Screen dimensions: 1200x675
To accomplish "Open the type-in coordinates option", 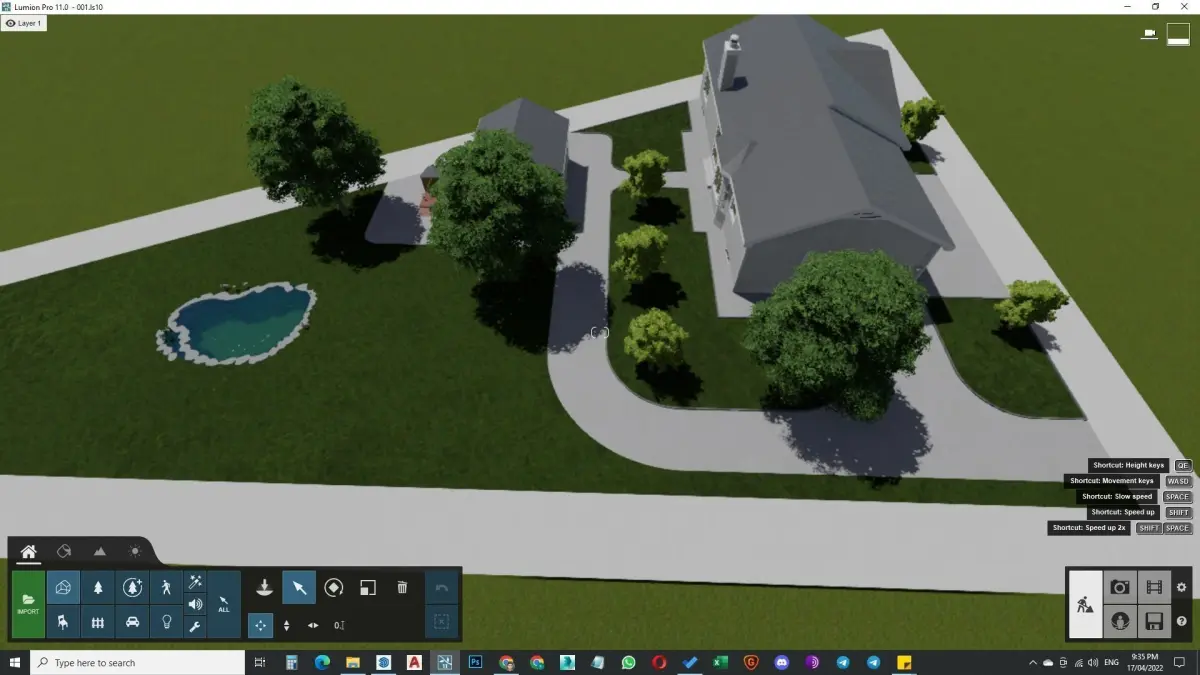I will click(x=339, y=625).
